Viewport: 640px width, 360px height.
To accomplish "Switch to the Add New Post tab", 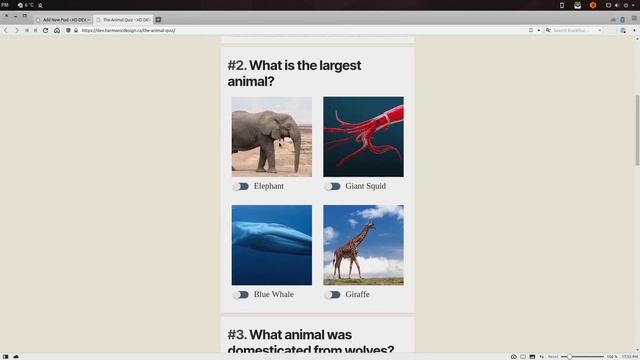I will [x=63, y=20].
